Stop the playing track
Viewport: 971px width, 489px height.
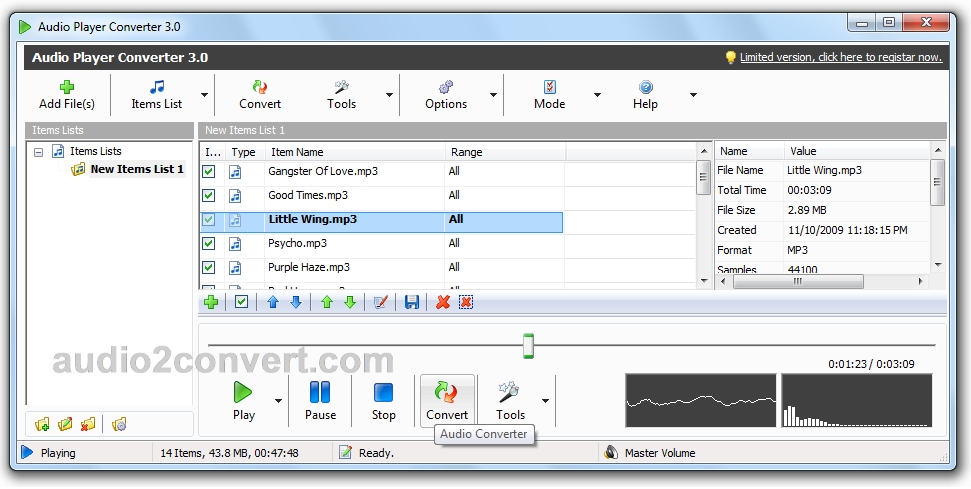pos(383,400)
